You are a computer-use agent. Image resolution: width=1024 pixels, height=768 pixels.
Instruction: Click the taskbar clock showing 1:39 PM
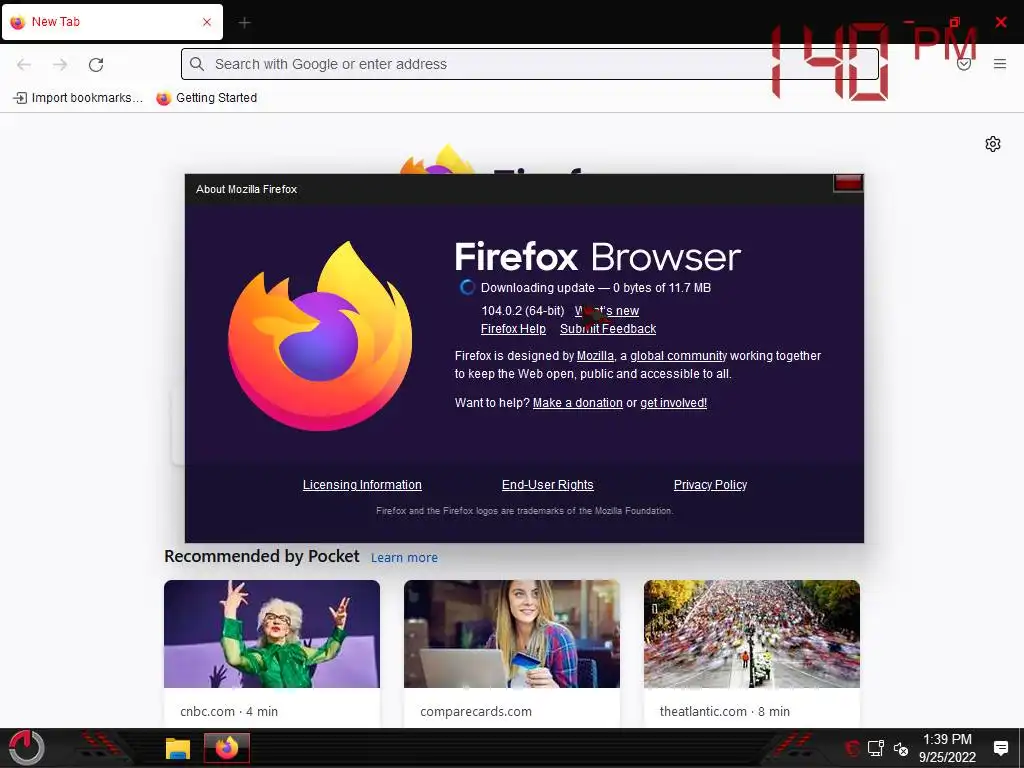click(x=947, y=748)
